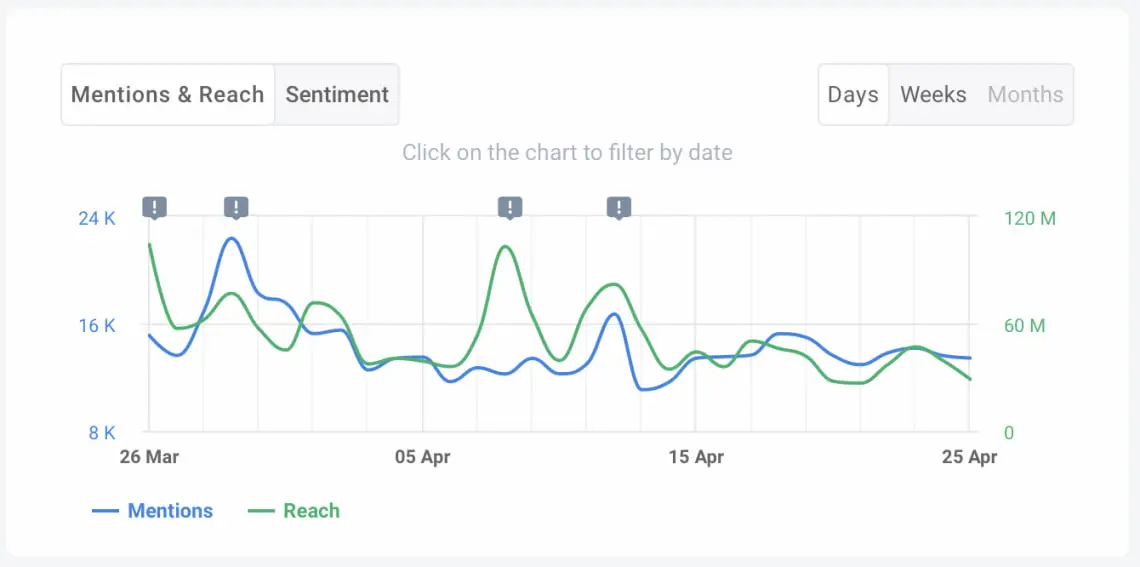Choose the Months grouping option
Image resolution: width=1140 pixels, height=567 pixels.
pyautogui.click(x=1025, y=95)
